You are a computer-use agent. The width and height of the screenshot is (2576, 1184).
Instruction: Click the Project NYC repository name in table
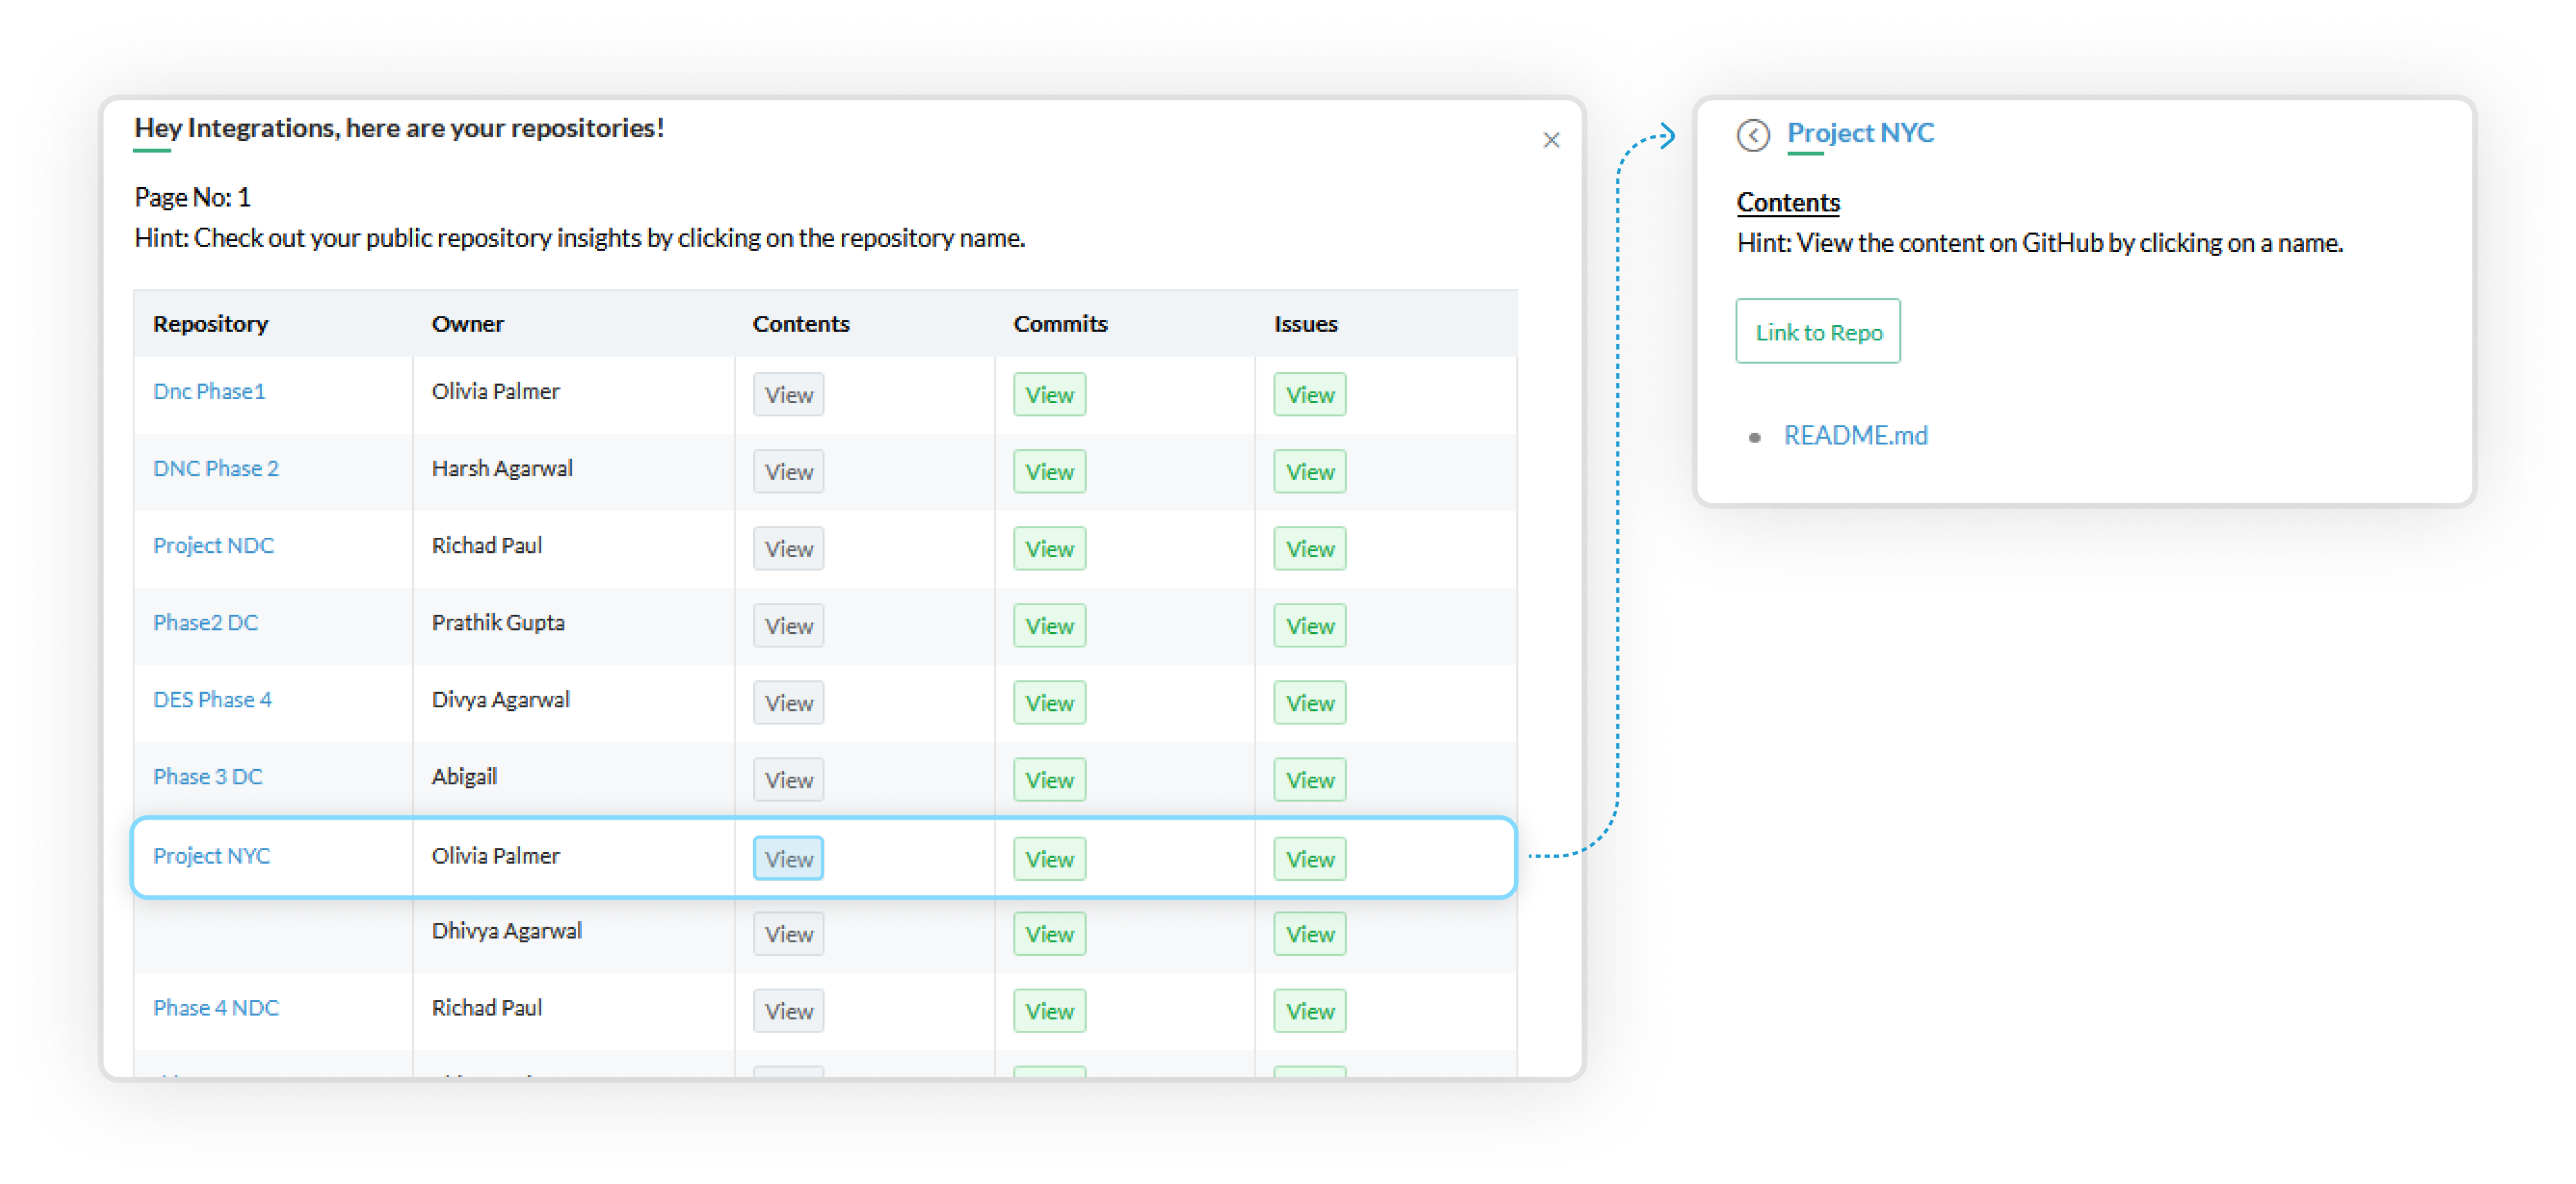point(211,856)
